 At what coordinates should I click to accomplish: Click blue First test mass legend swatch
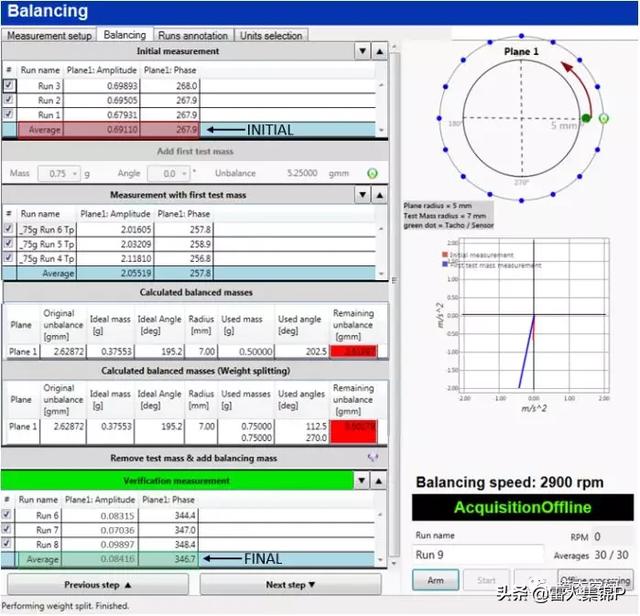coord(445,264)
